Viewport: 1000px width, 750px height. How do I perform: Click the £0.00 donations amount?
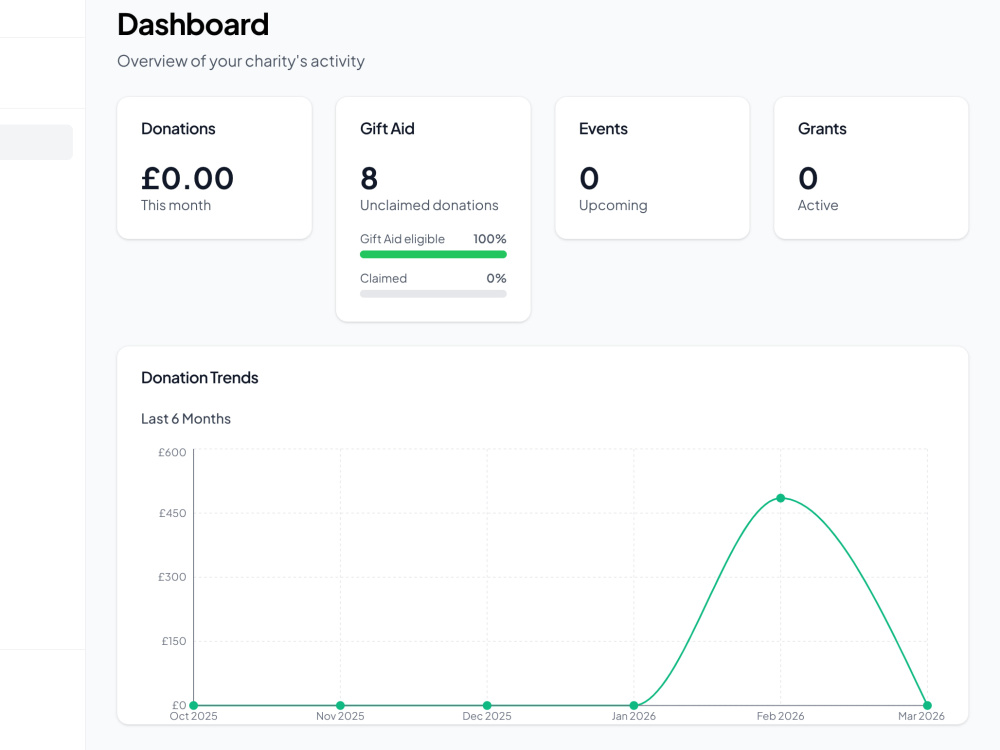pyautogui.click(x=188, y=179)
